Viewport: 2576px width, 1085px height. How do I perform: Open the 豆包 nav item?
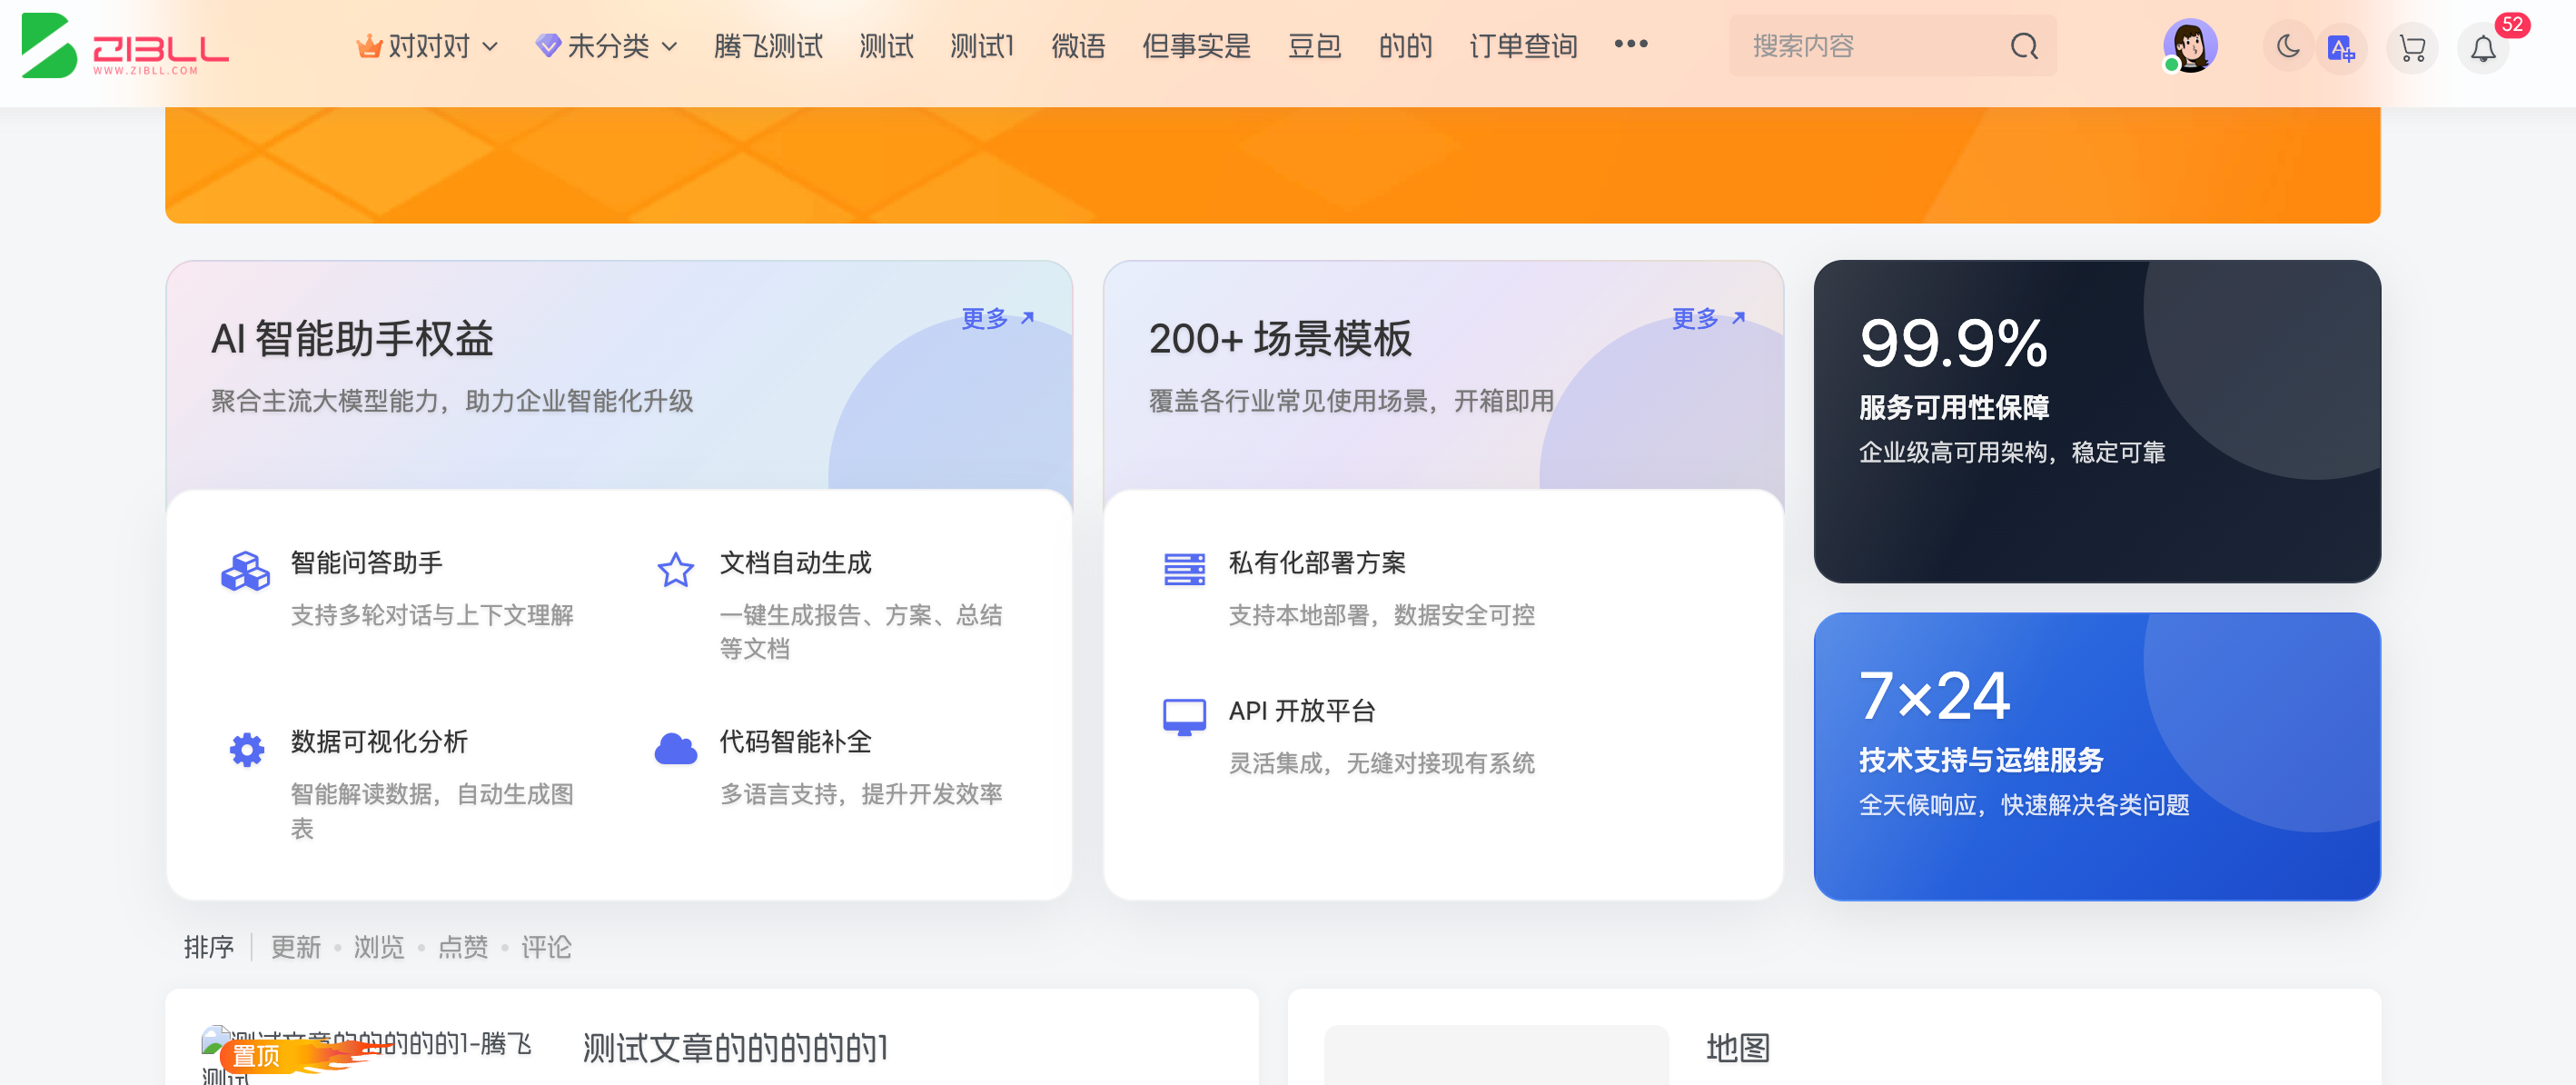(1315, 46)
